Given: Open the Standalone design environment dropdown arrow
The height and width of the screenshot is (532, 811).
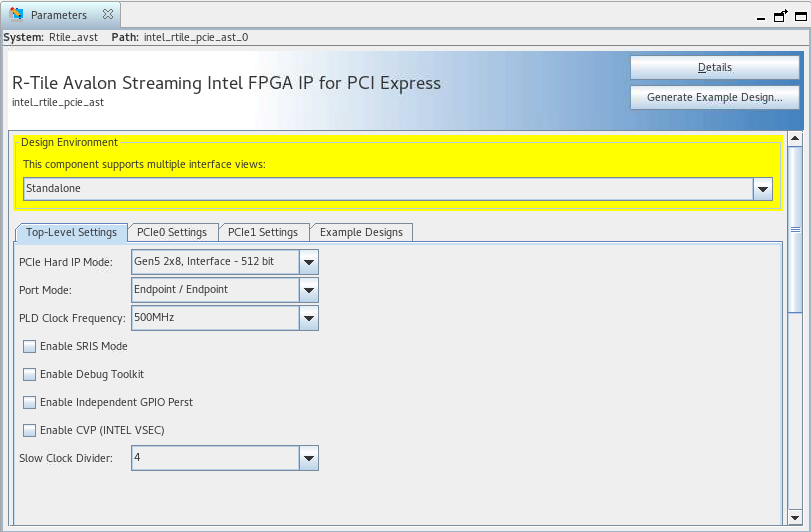Looking at the screenshot, I should [762, 189].
